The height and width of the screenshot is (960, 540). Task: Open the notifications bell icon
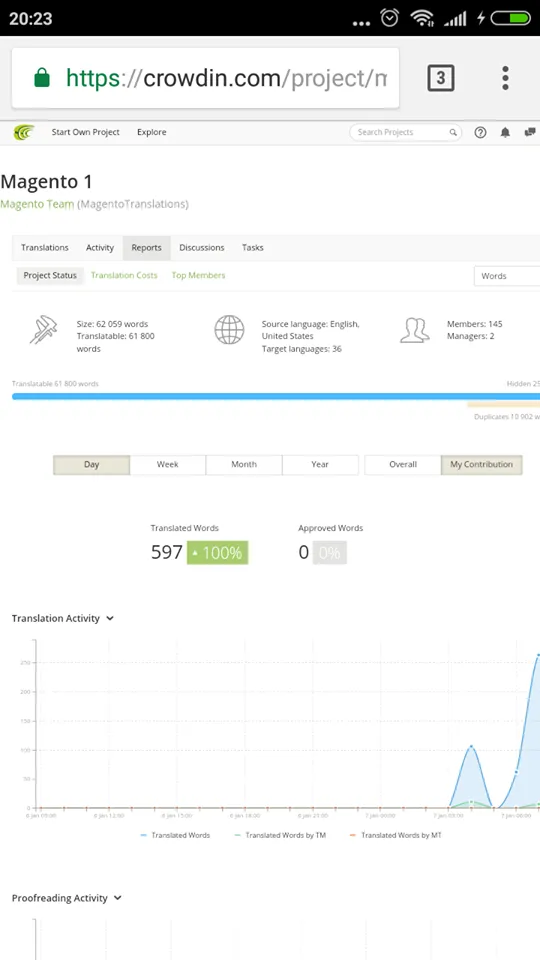[x=505, y=132]
